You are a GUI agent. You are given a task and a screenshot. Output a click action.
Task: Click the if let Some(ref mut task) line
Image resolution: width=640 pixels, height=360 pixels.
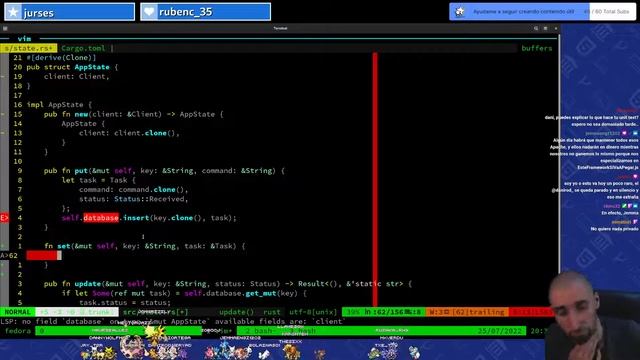click(x=184, y=293)
